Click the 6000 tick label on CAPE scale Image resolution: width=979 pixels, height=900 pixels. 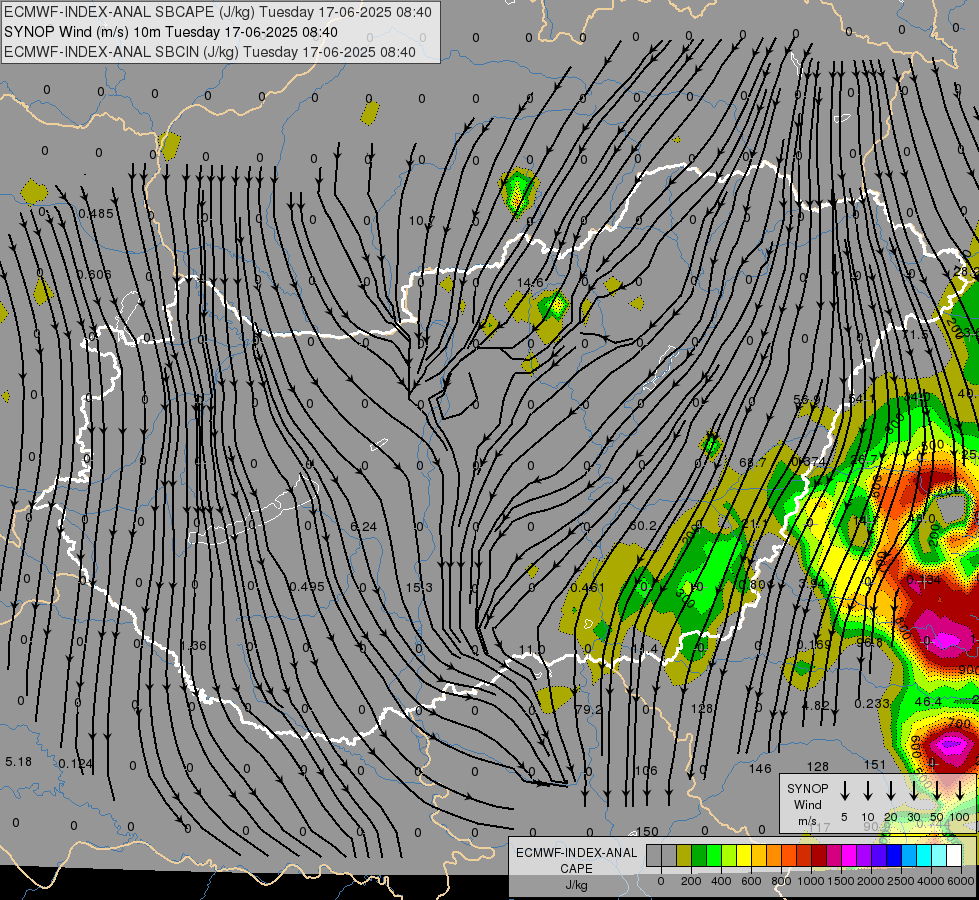[962, 881]
